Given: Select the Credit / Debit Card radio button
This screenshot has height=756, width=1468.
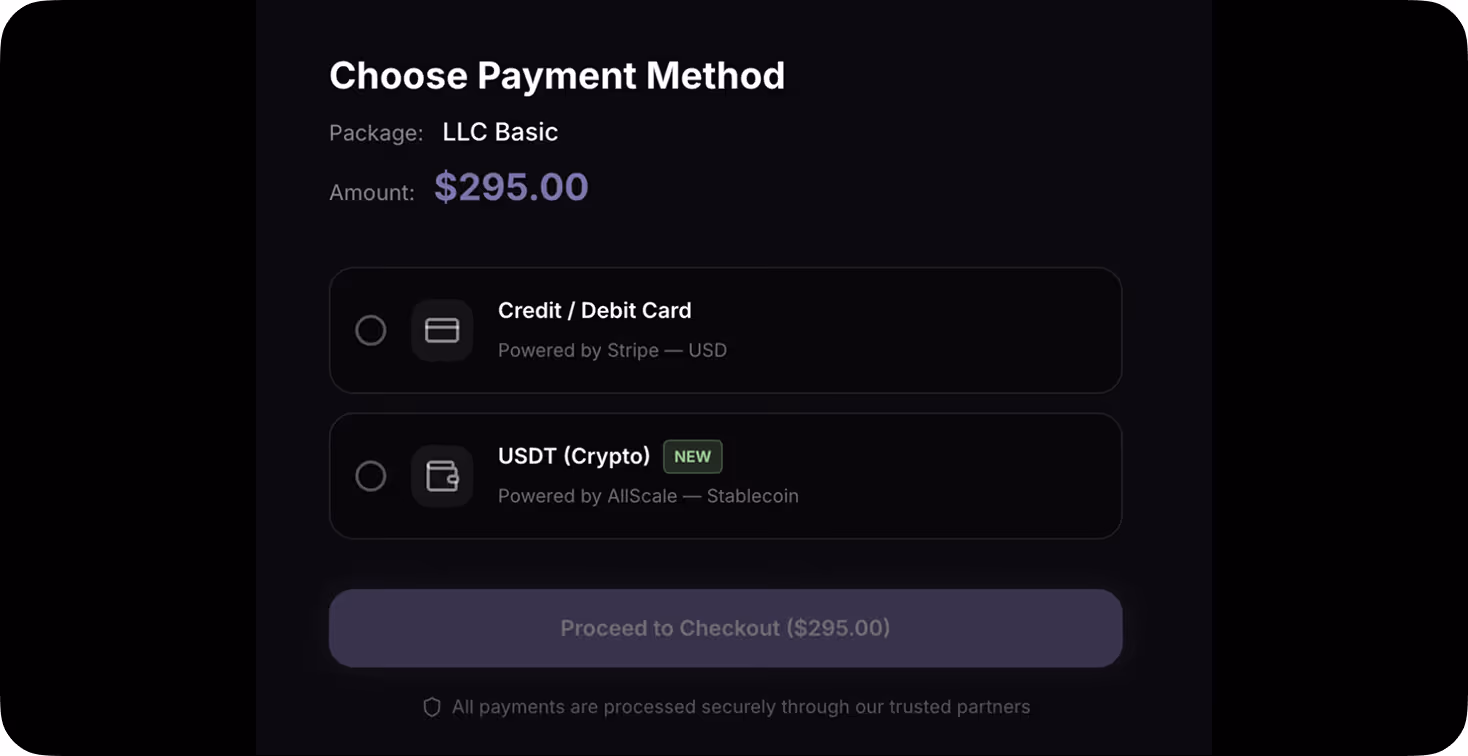Looking at the screenshot, I should 371,330.
